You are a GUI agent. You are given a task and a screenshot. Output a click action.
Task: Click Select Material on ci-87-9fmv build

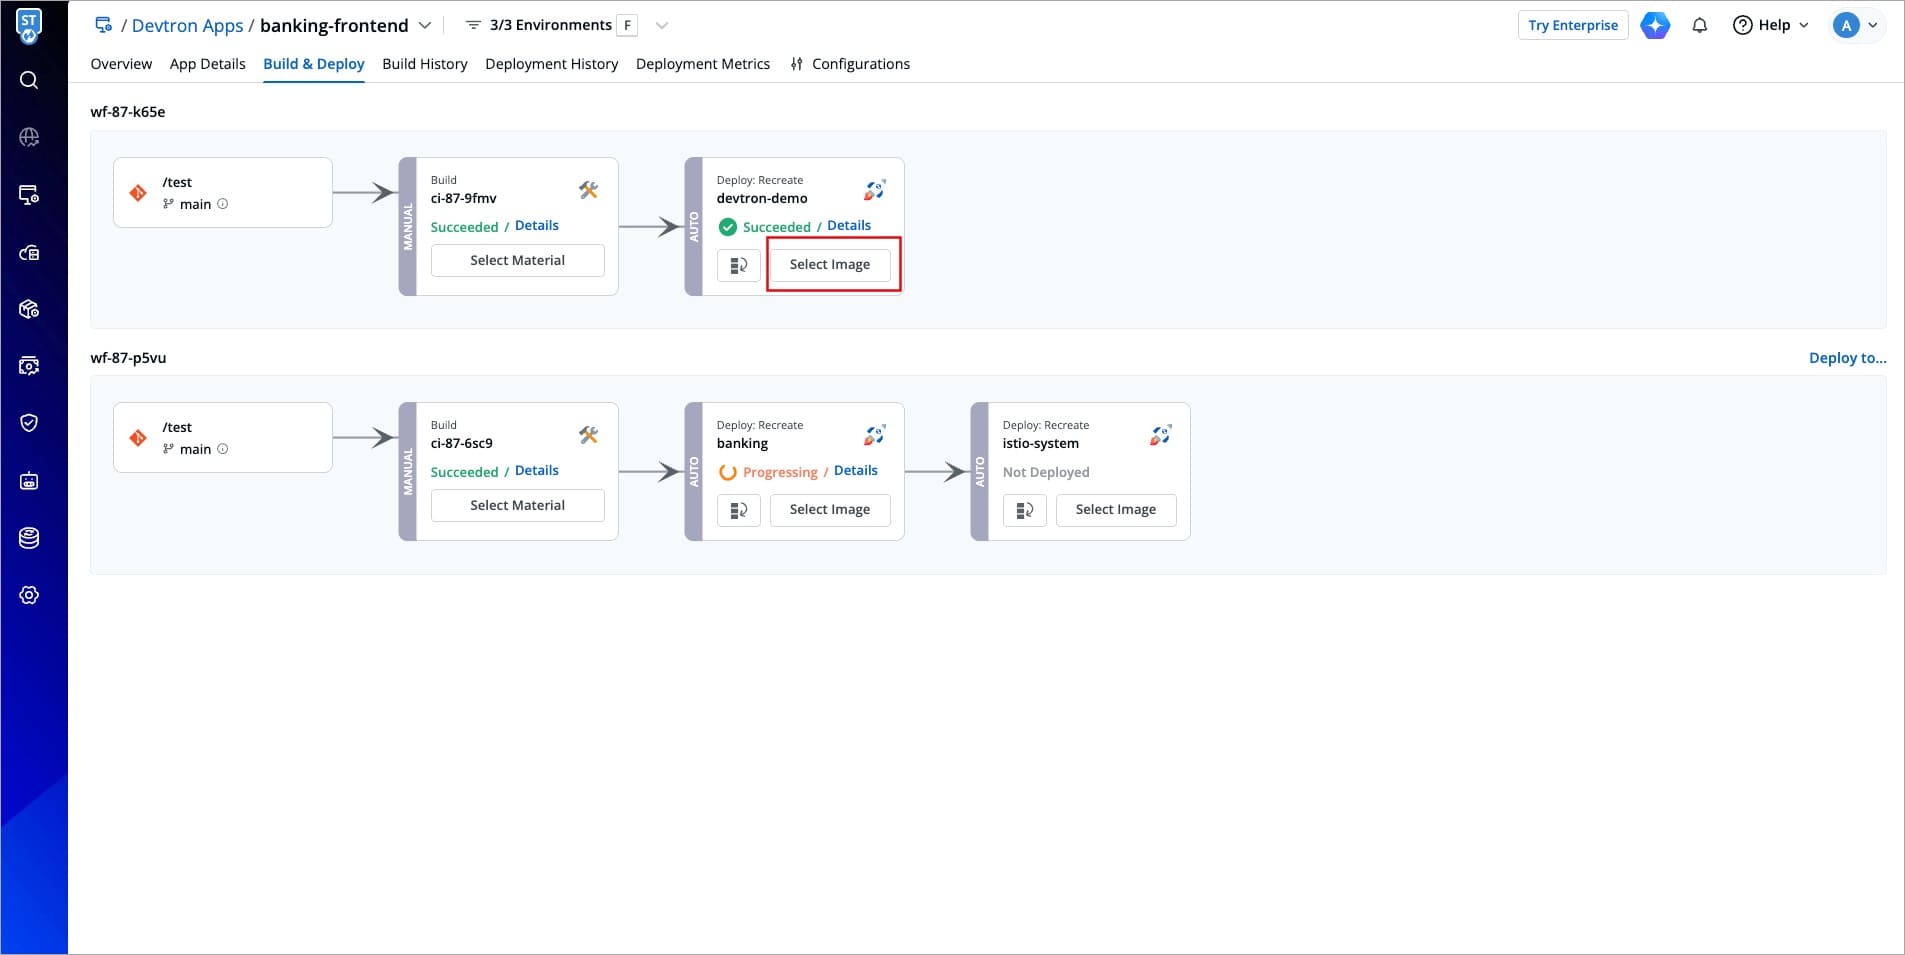[x=517, y=260]
